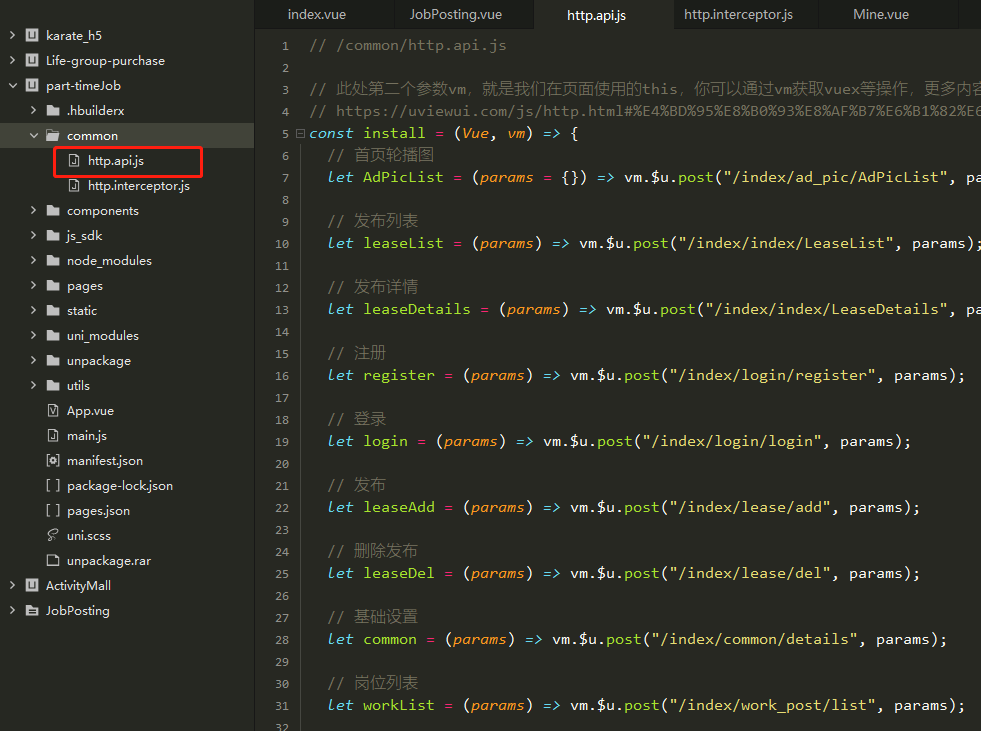The image size is (981, 731).
Task: Expand the utils folder chevron
Action: (33, 386)
